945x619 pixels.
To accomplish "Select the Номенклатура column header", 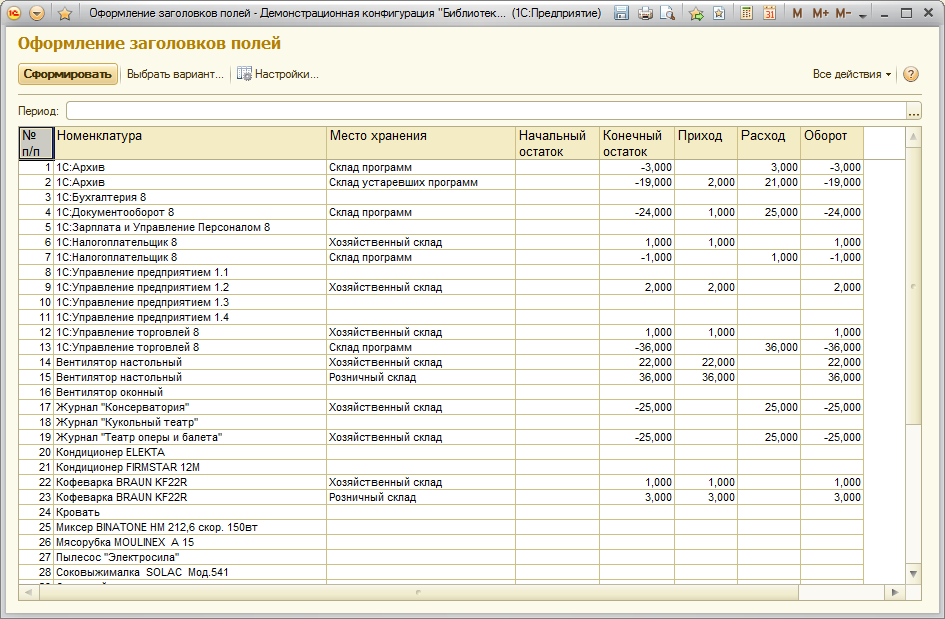I will [190, 143].
